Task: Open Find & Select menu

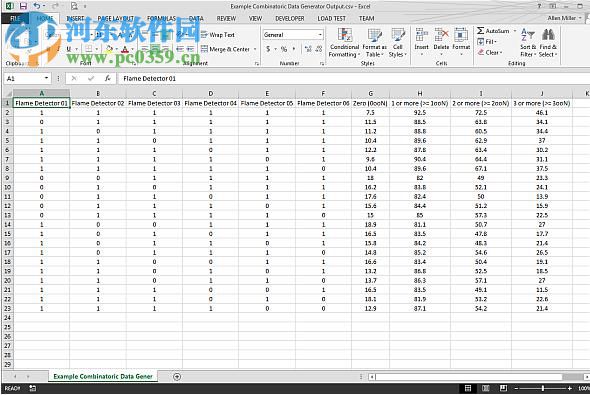Action: point(547,43)
